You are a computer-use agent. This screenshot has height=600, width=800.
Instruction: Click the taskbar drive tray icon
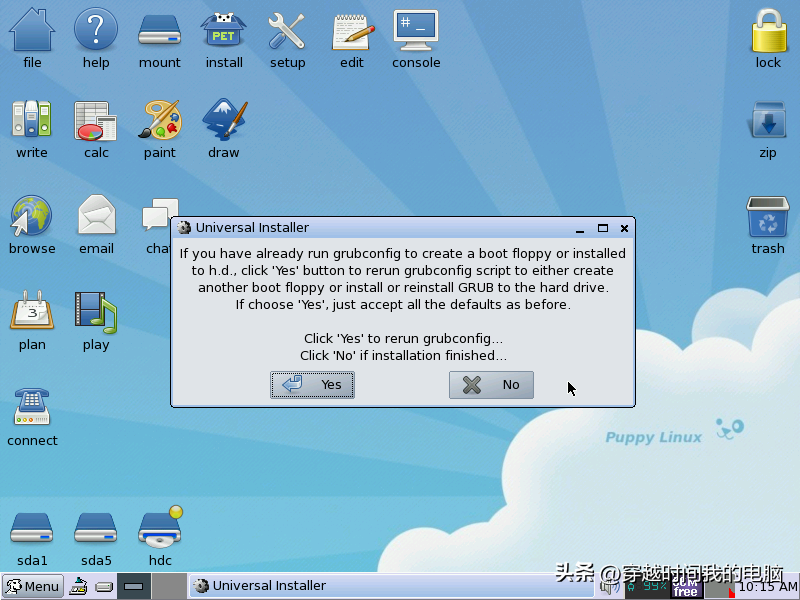coord(104,587)
